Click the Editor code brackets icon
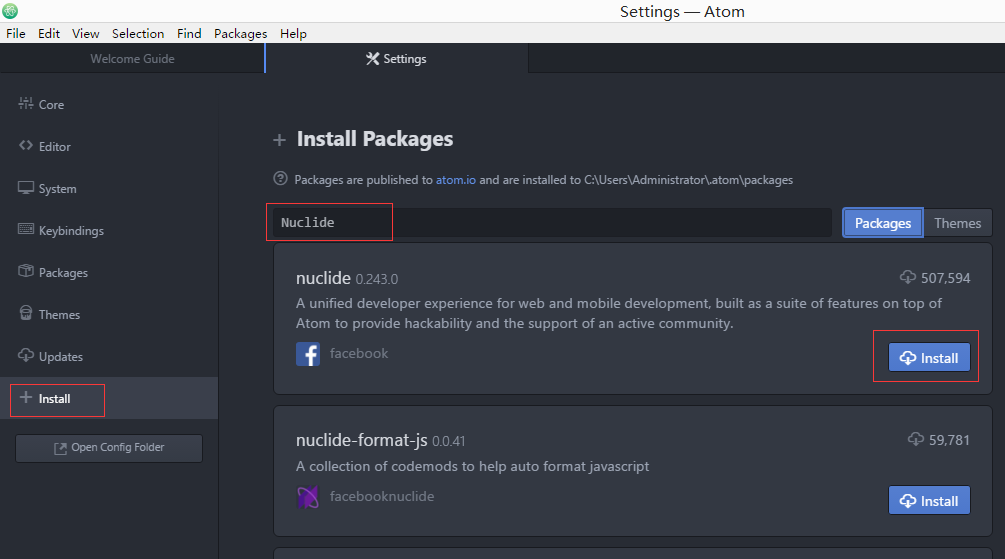The height and width of the screenshot is (559, 1005). [26, 146]
